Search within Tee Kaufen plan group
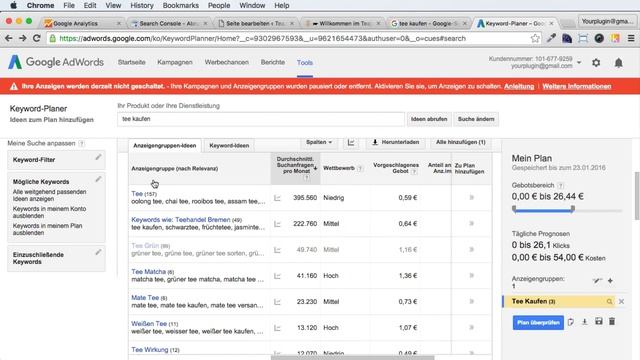 pyautogui.click(x=609, y=302)
